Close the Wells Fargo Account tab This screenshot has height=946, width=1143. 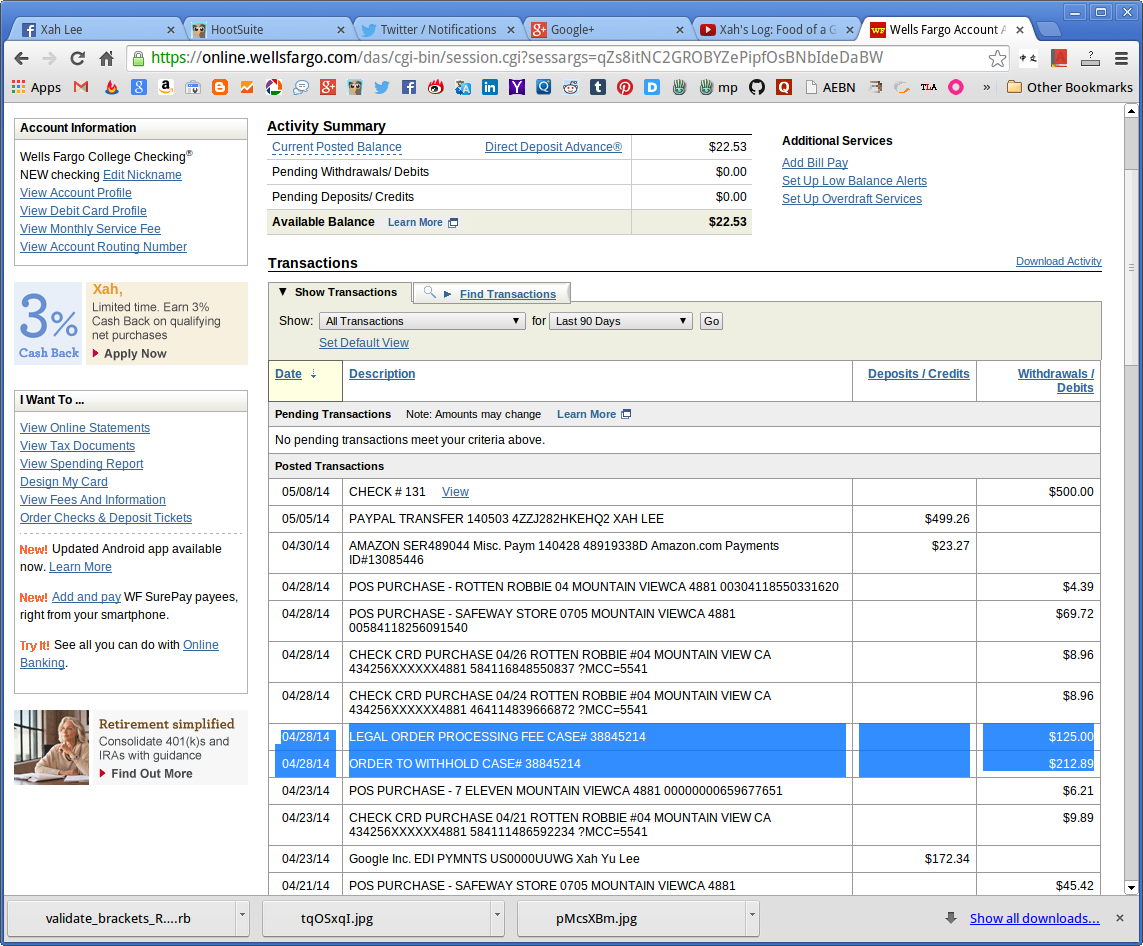[x=1020, y=30]
